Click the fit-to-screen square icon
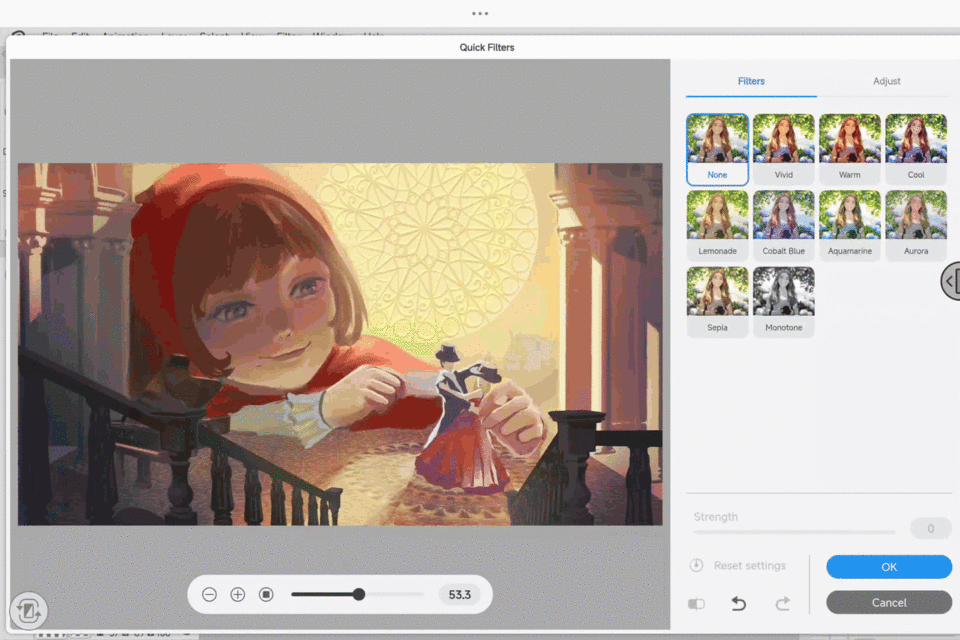960x640 pixels. tap(266, 595)
